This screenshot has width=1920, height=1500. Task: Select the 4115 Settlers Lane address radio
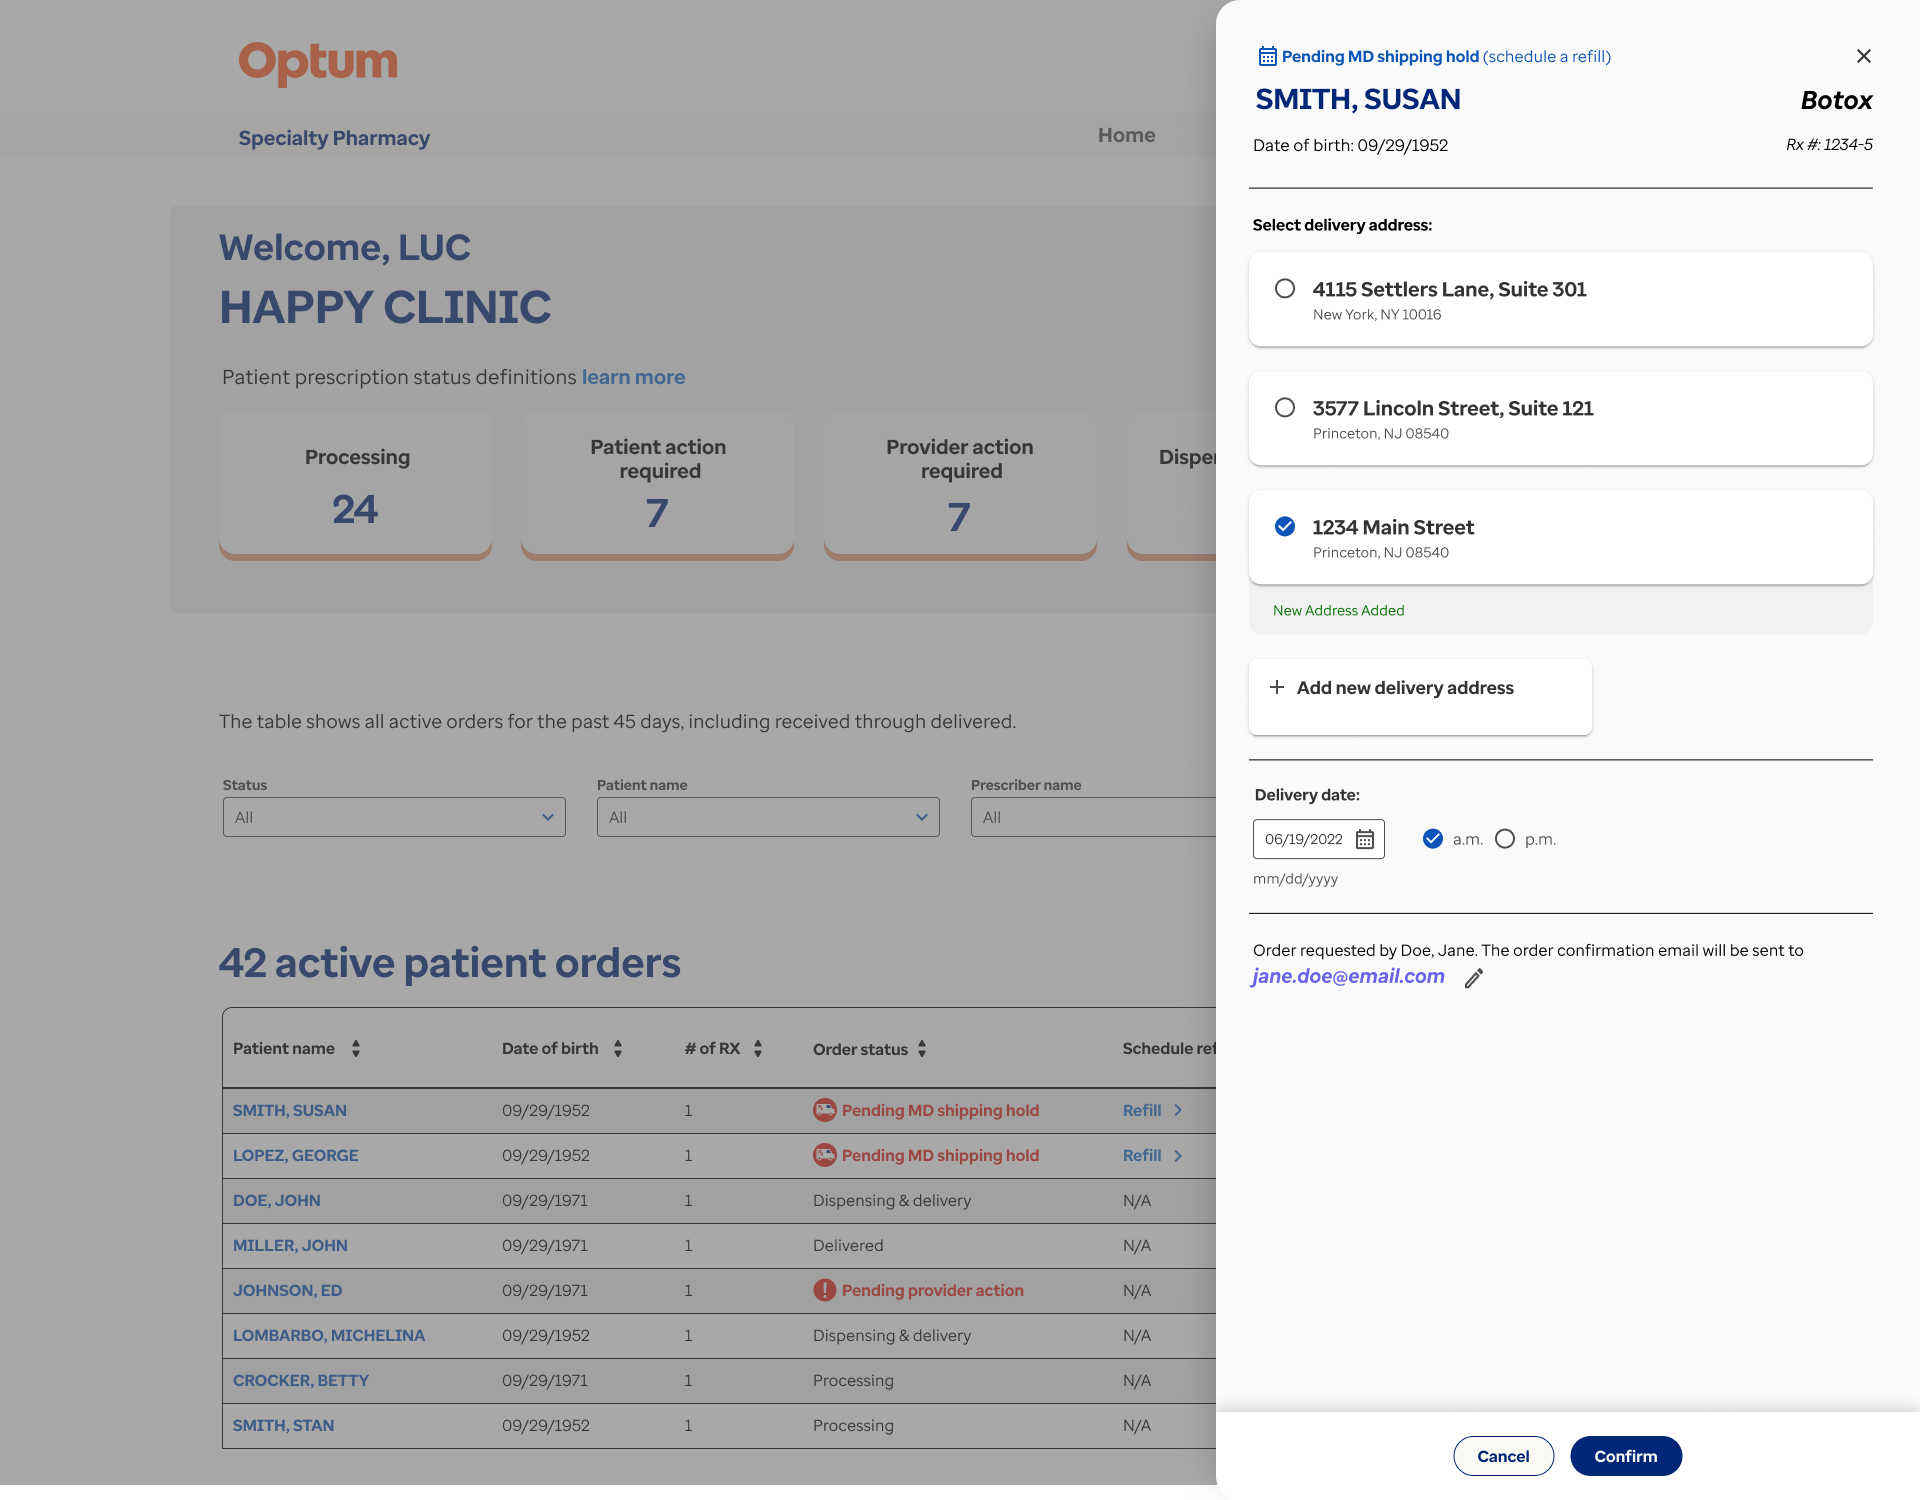coord(1285,289)
